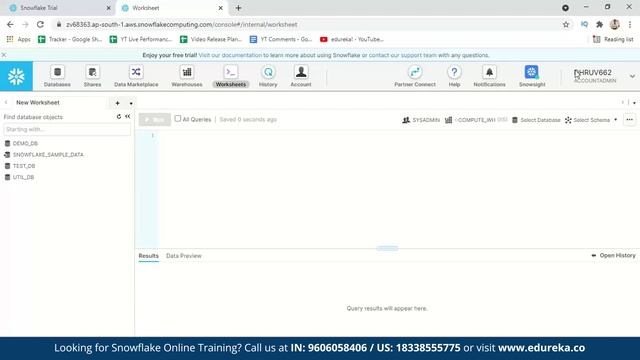This screenshot has height=360, width=640.
Task: Launch Snowsight
Action: [x=532, y=76]
